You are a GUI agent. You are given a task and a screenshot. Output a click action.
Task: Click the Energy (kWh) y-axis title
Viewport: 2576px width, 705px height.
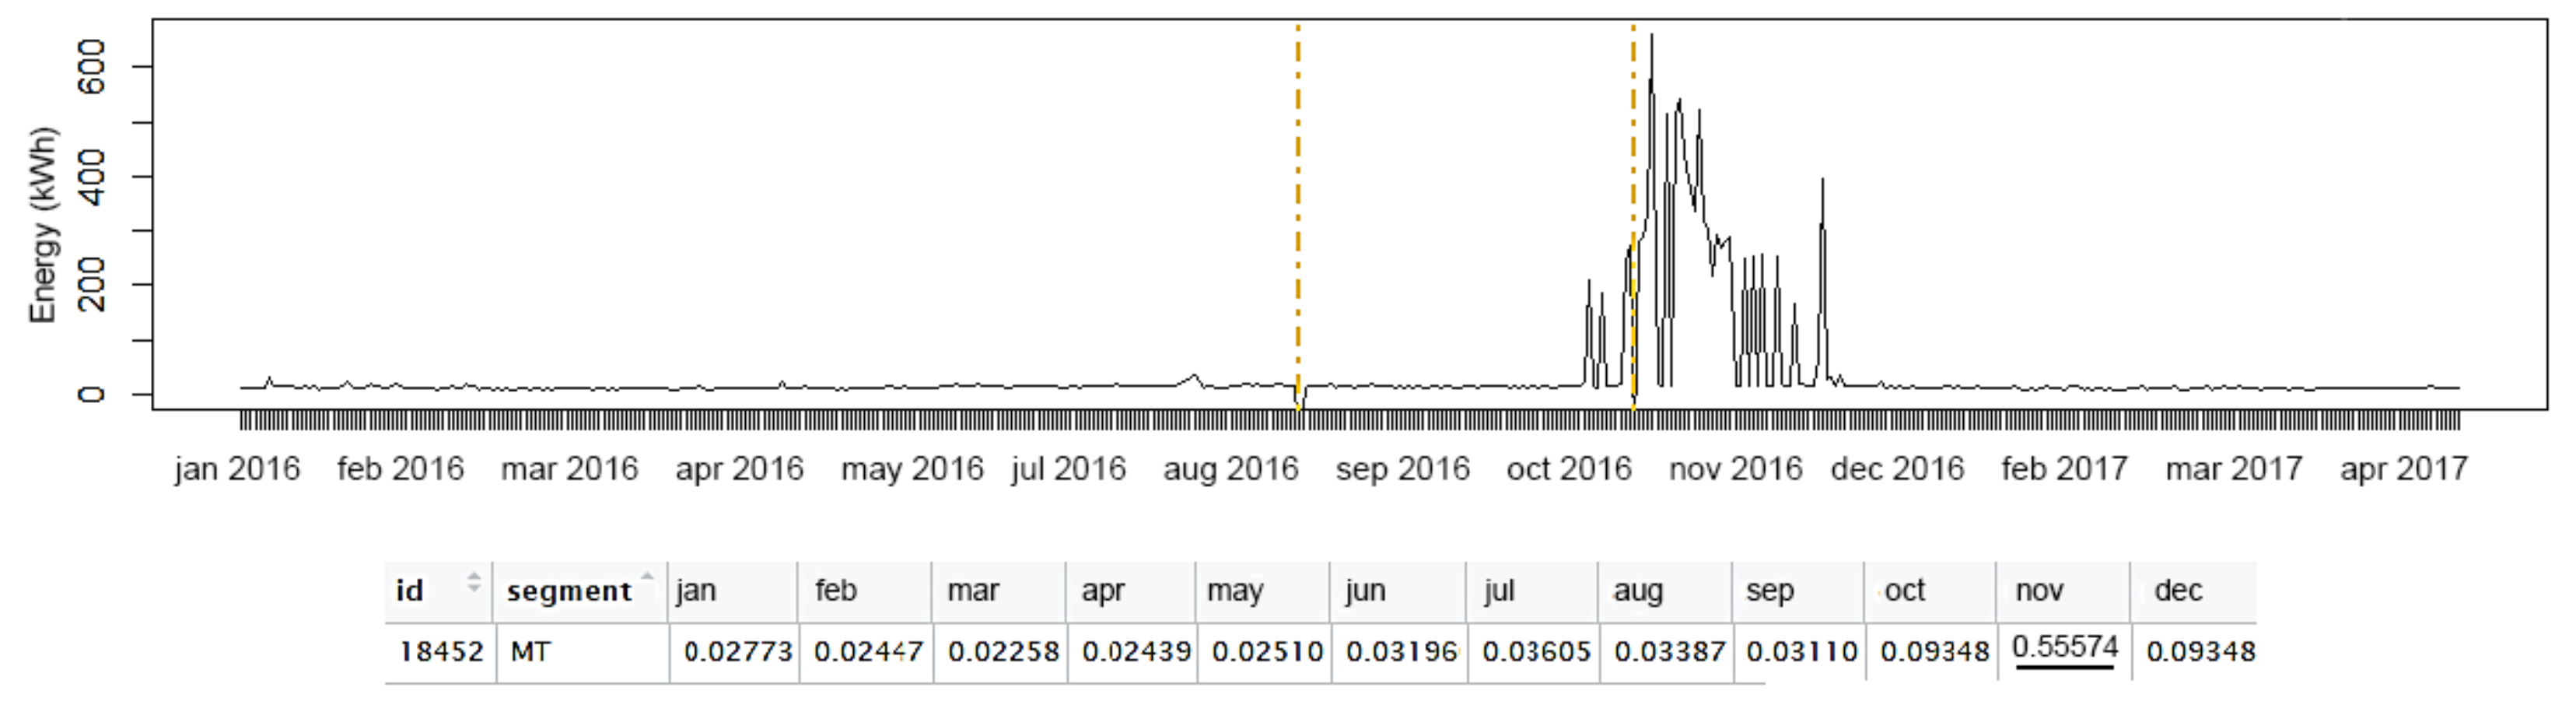pyautogui.click(x=42, y=225)
